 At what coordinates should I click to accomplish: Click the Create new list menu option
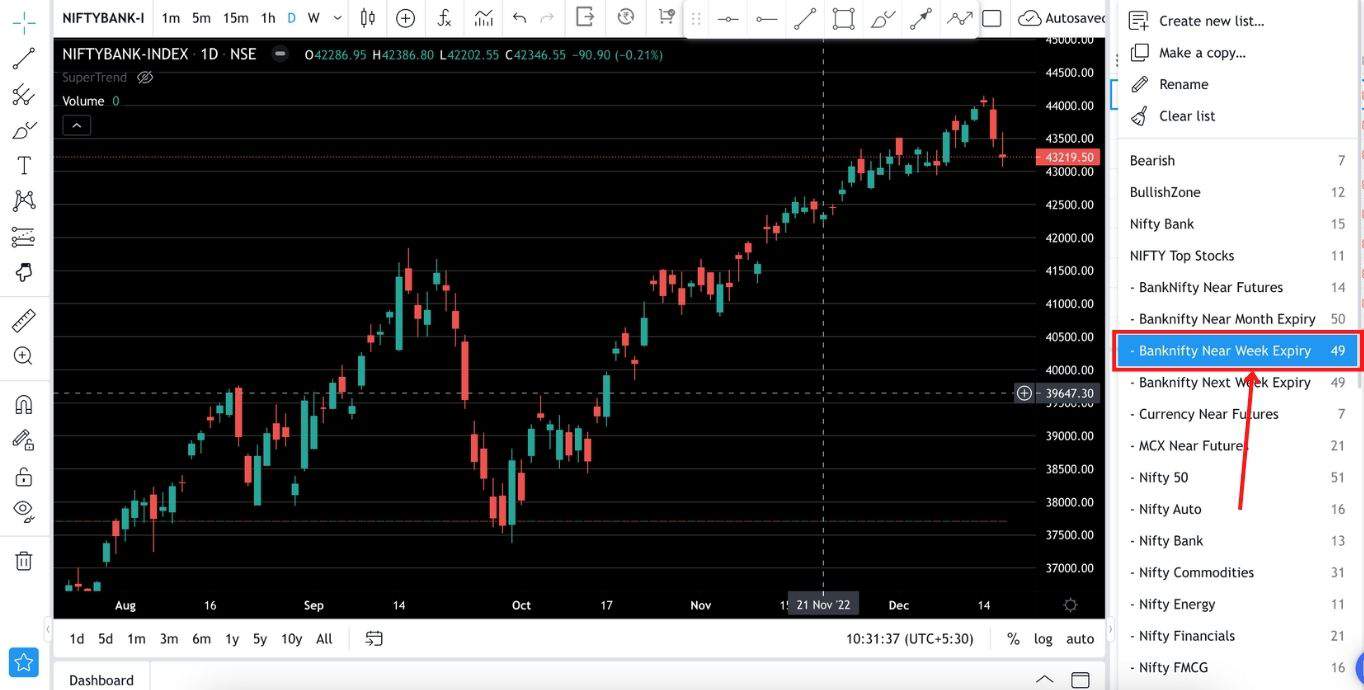coord(1208,20)
